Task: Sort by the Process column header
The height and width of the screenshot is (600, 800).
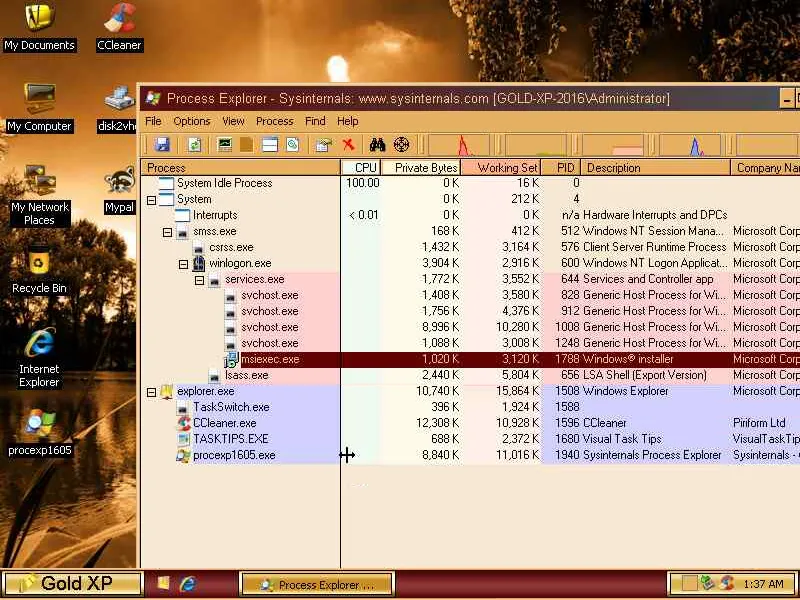Action: click(x=240, y=167)
